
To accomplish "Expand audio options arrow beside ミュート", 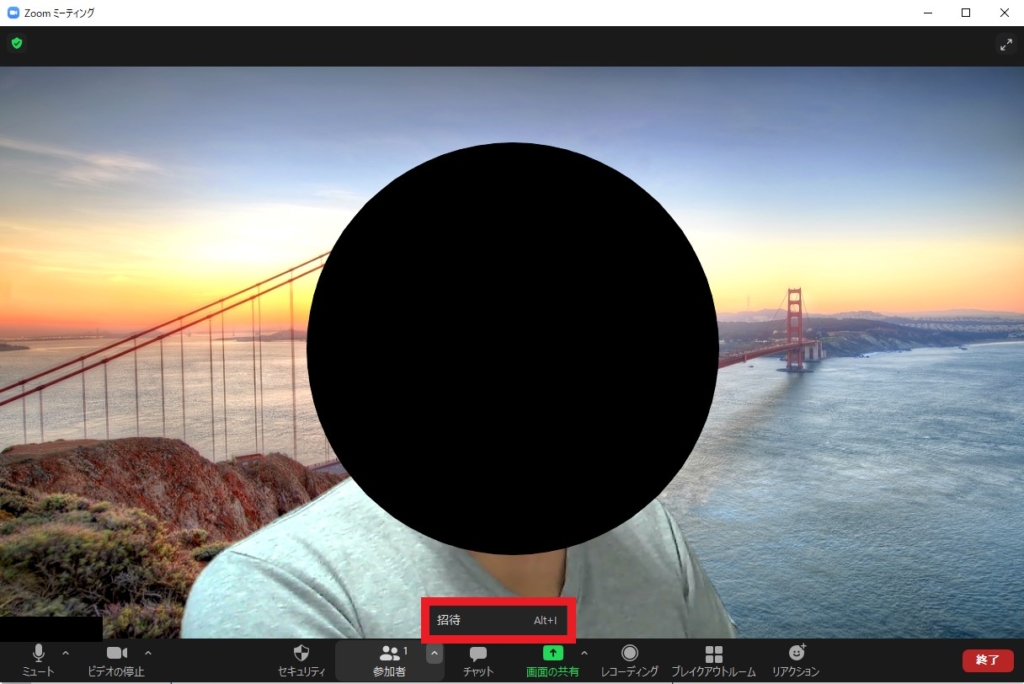I will coord(65,653).
